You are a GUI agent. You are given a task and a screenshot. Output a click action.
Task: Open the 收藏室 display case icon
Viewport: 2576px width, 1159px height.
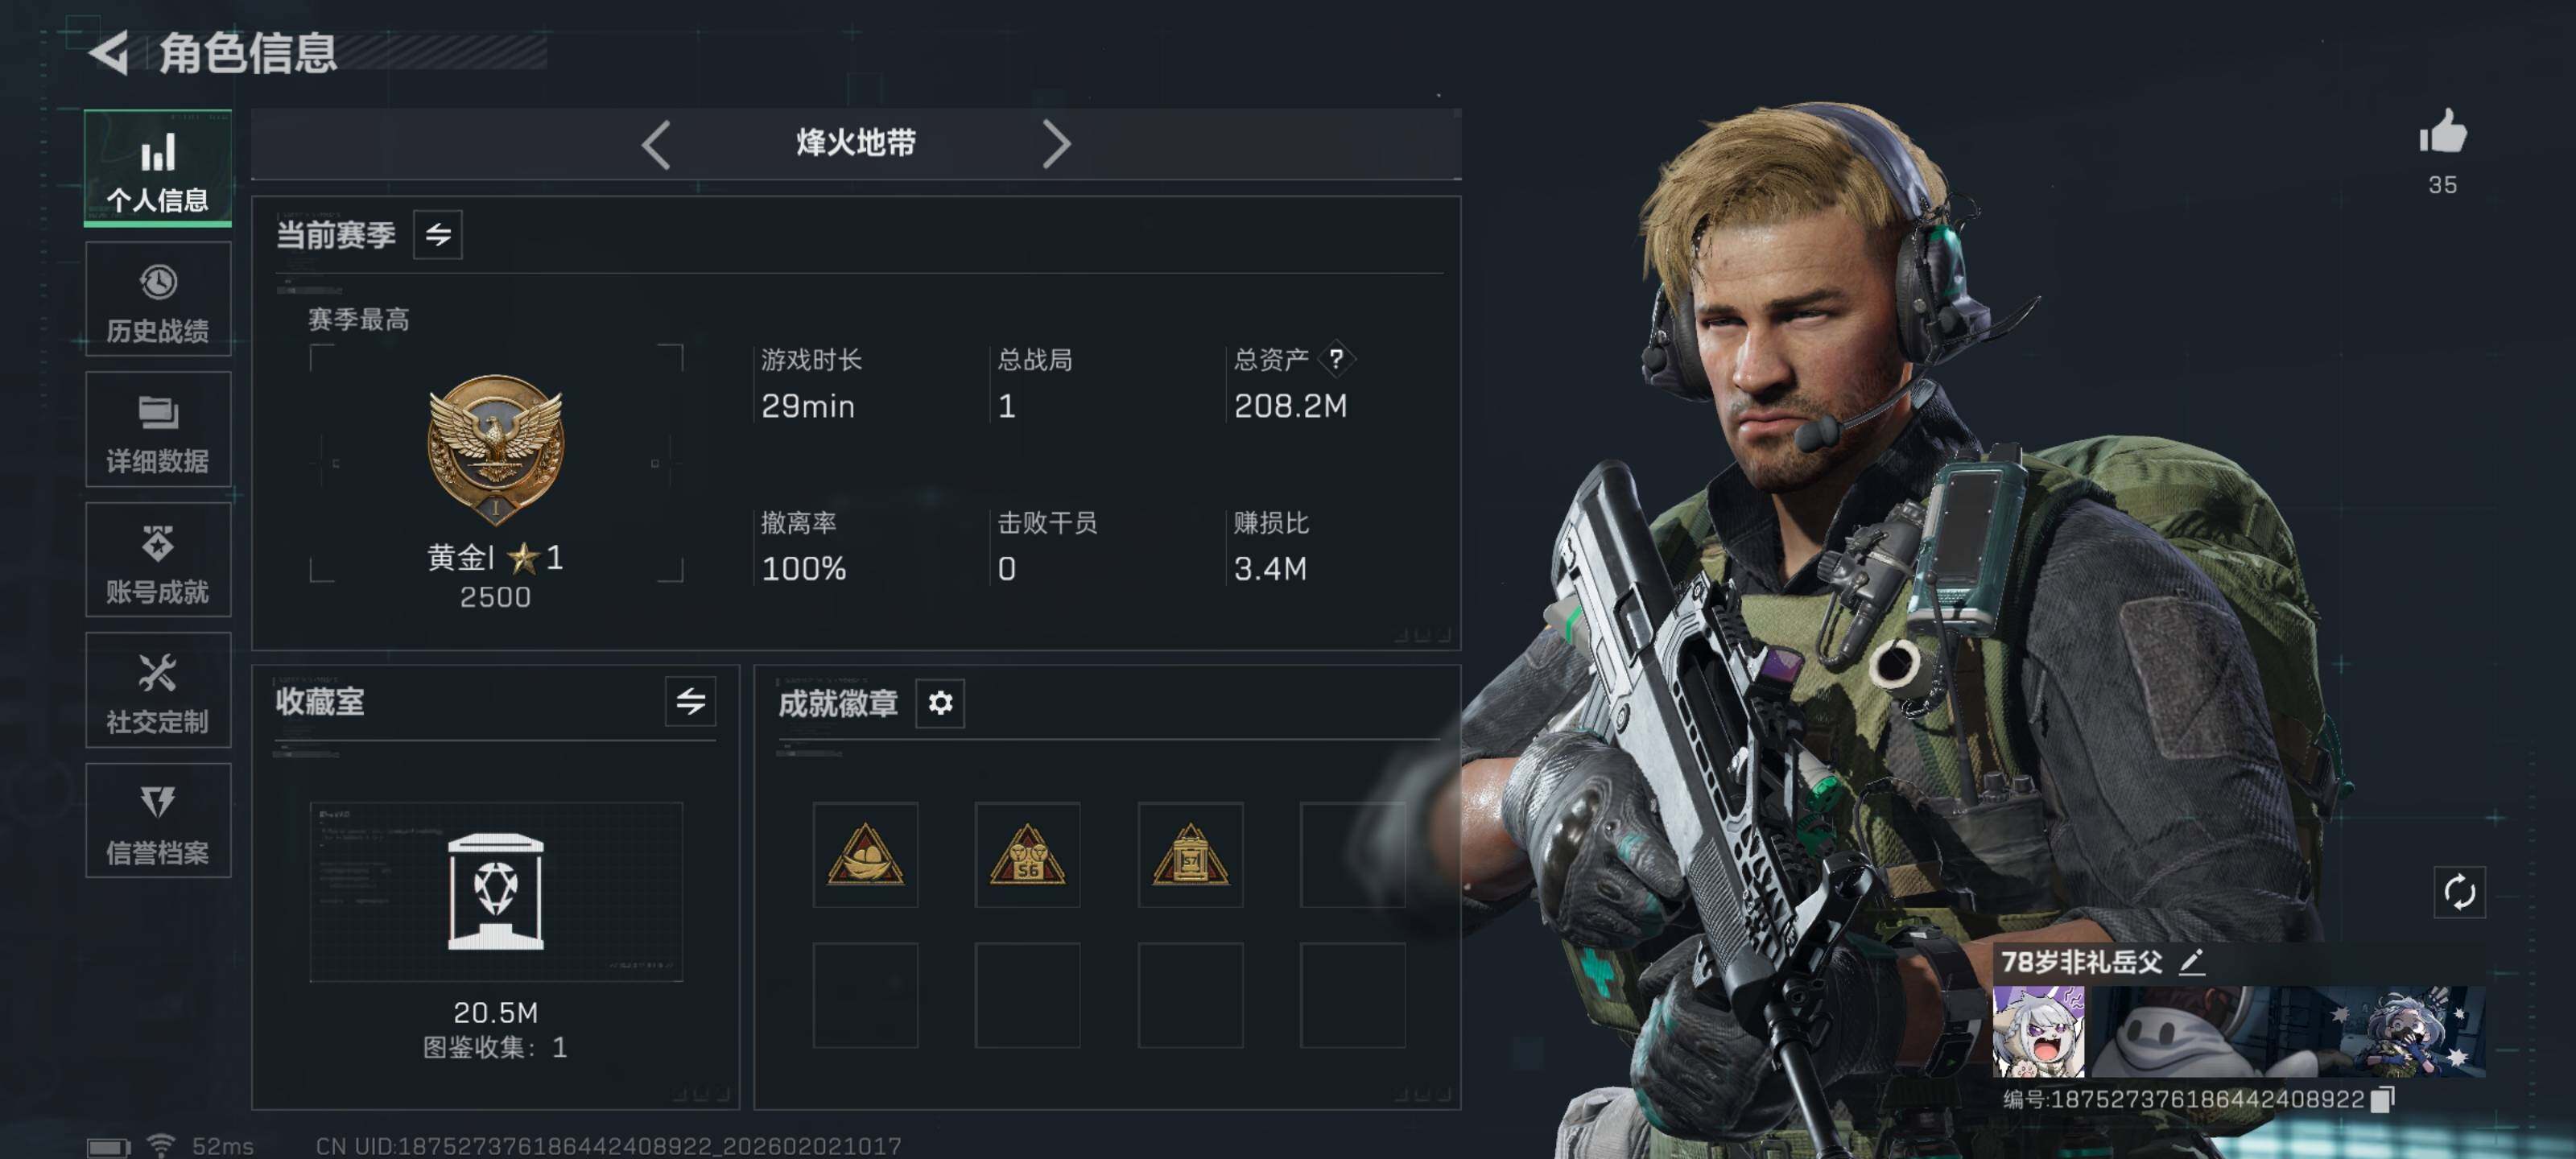[496, 891]
